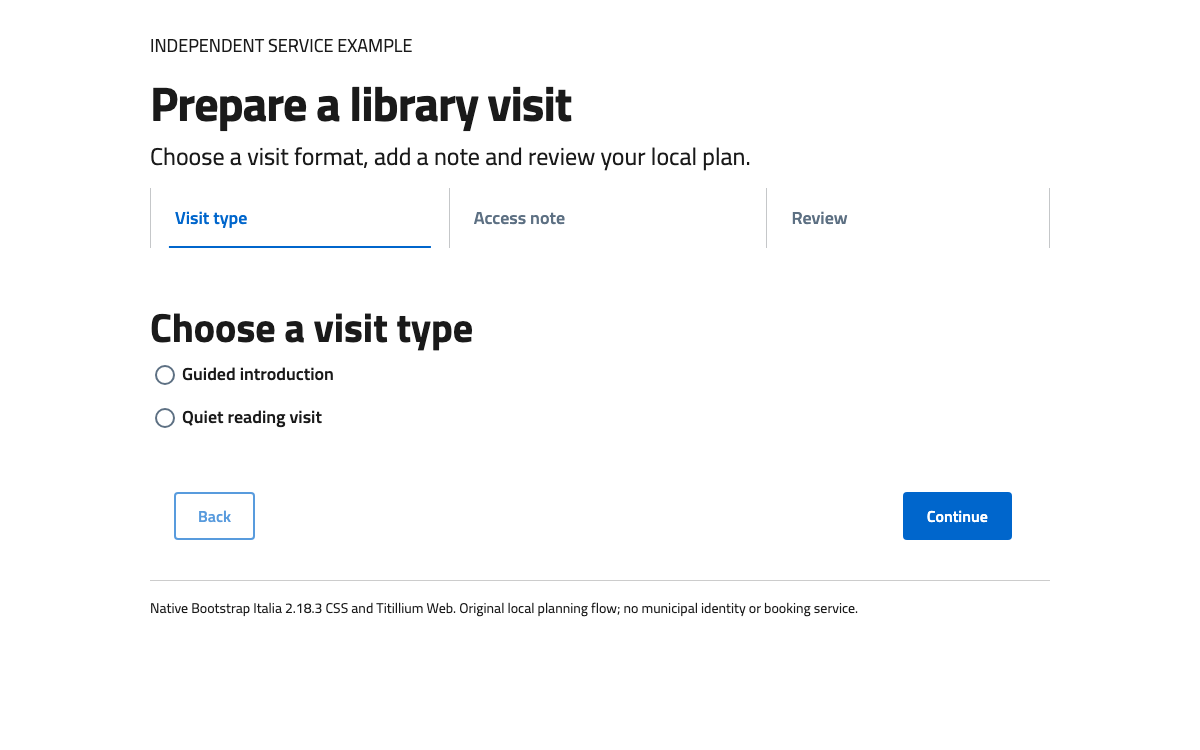The height and width of the screenshot is (750, 1200).
Task: Click the Choose a visit type heading
Action: point(311,328)
